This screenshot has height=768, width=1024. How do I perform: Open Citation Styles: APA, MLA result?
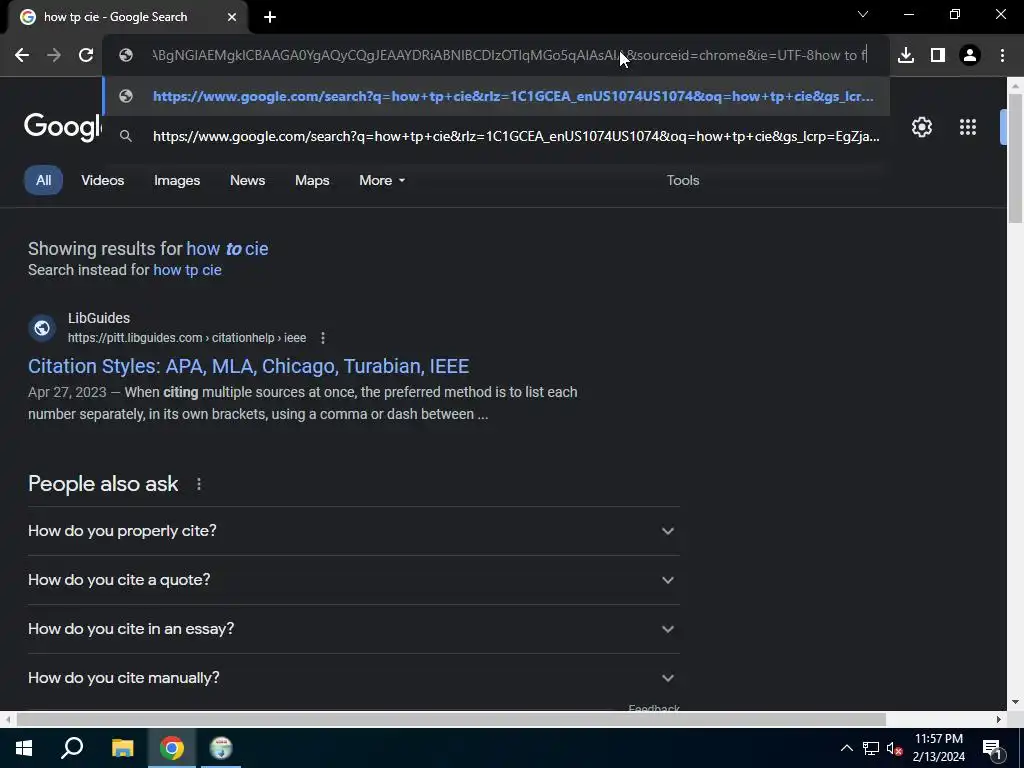click(248, 366)
